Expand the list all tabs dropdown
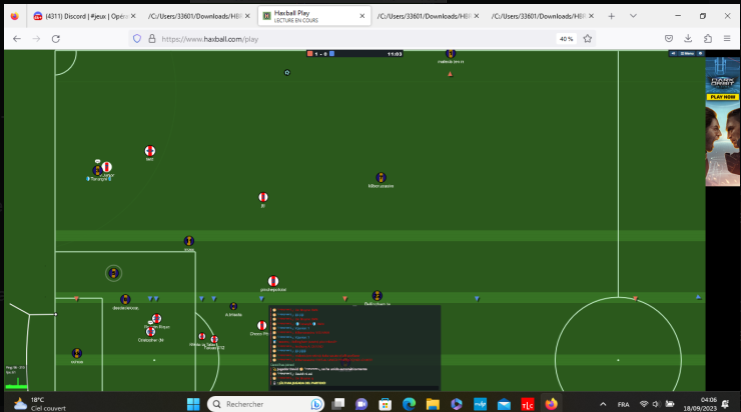Viewport: 741px width, 412px height. pyautogui.click(x=630, y=16)
